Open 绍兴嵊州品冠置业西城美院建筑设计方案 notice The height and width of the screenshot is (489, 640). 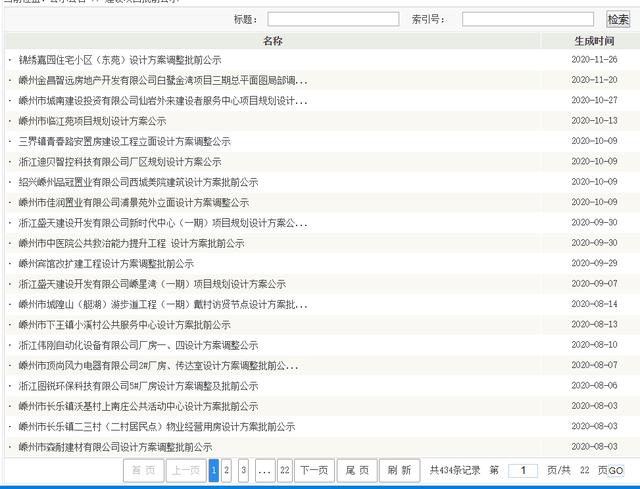[138, 182]
